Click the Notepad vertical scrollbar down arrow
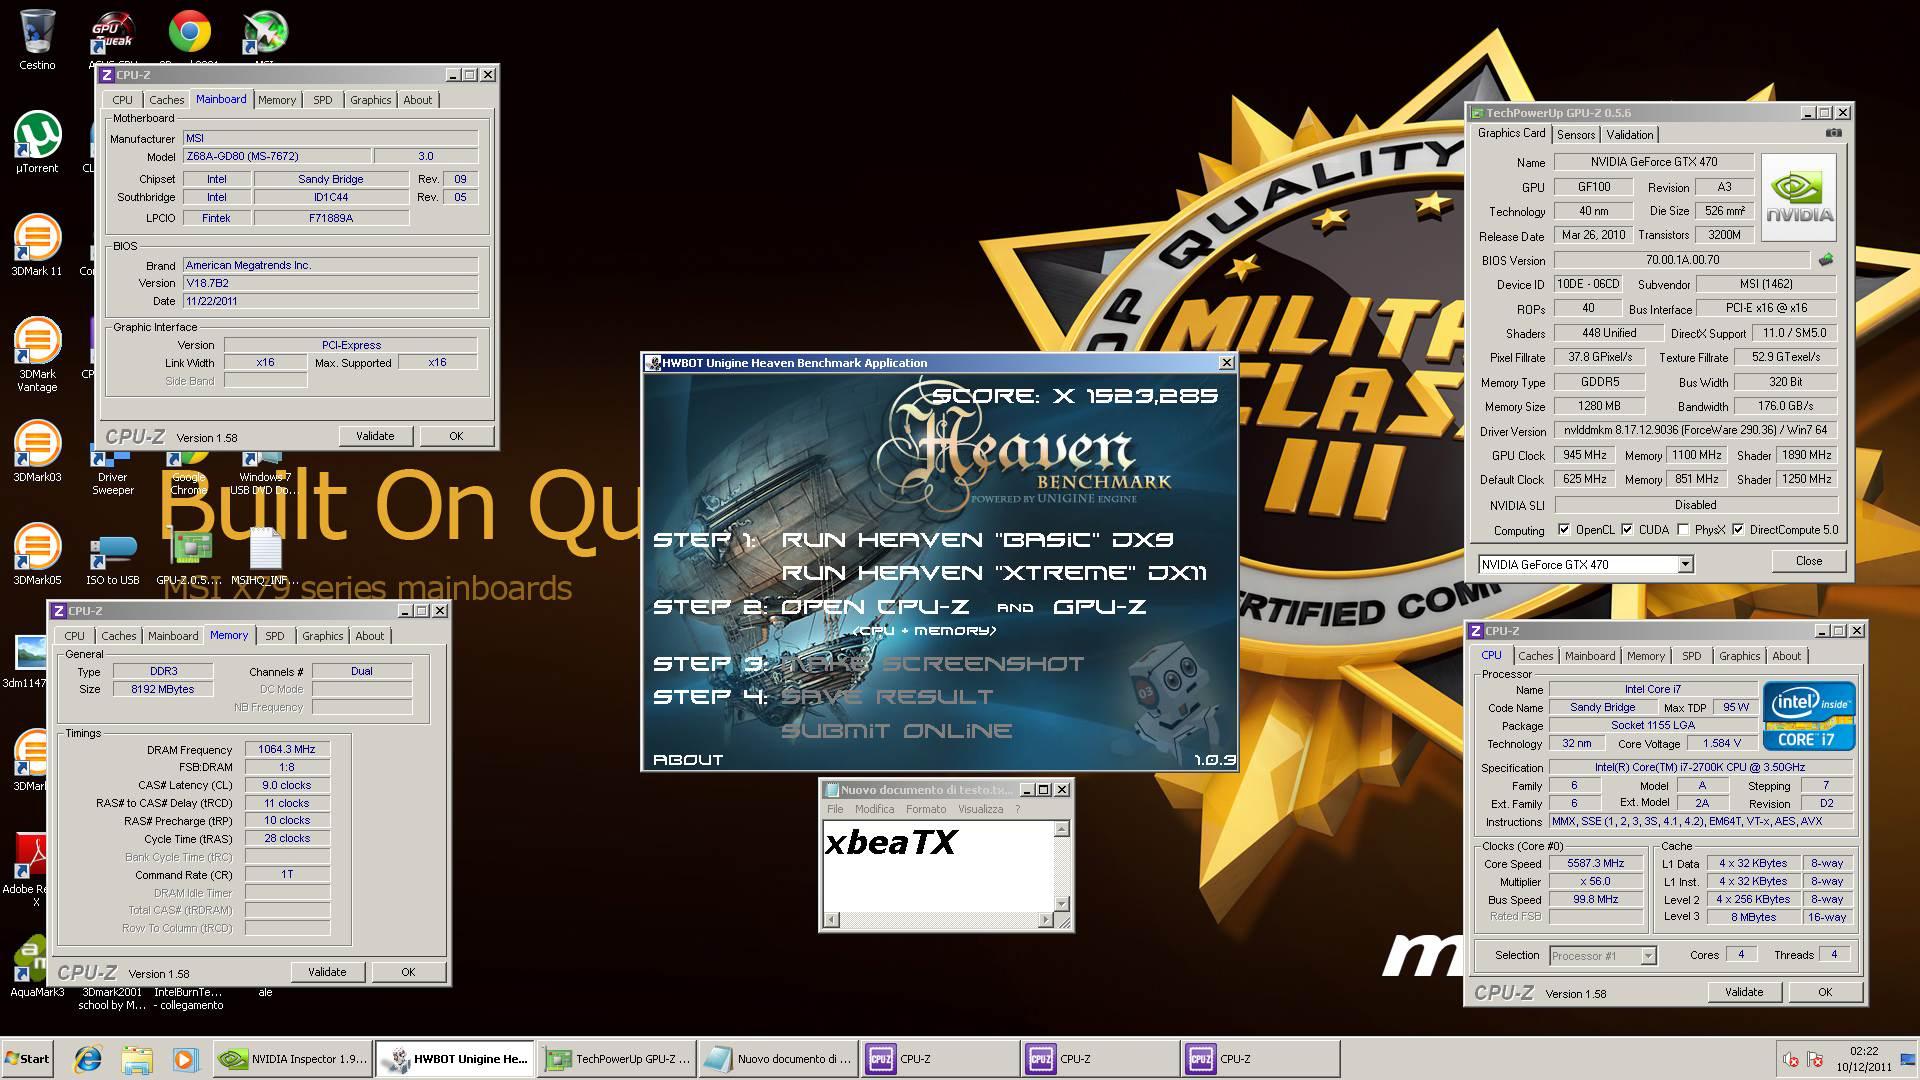1920x1080 pixels. (1062, 905)
